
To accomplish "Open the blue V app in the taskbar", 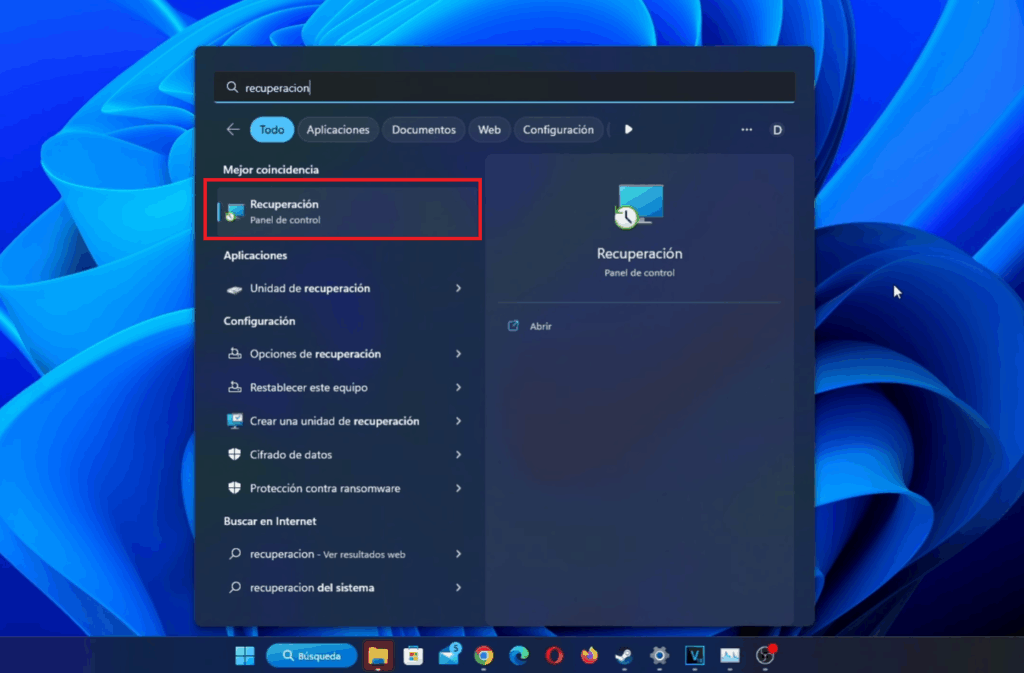I will [x=694, y=655].
